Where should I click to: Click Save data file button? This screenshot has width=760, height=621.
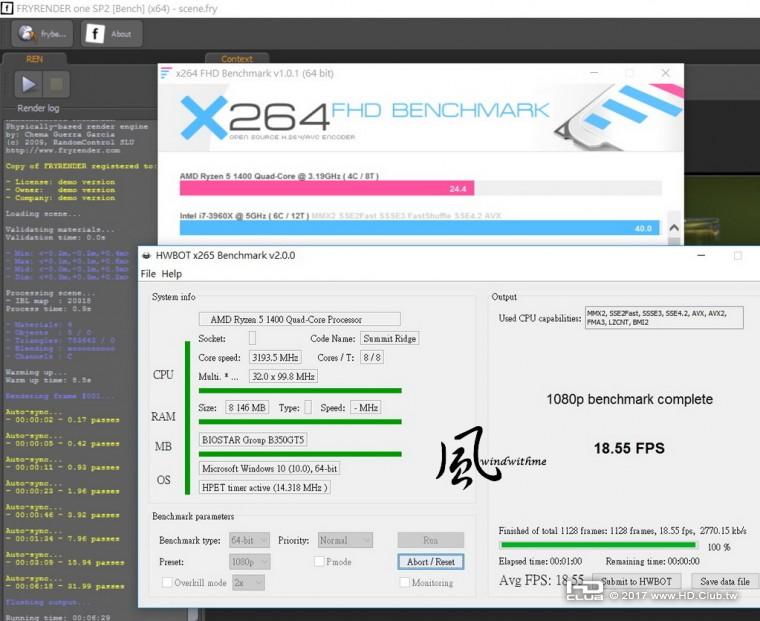coord(724,581)
